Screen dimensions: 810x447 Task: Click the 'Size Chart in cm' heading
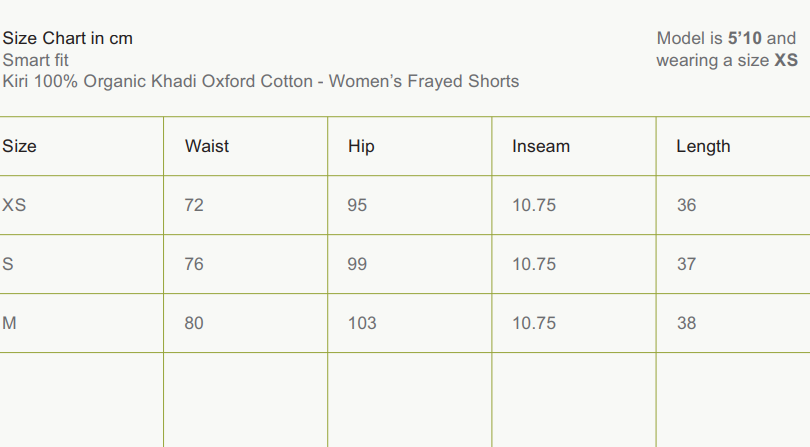pos(67,38)
